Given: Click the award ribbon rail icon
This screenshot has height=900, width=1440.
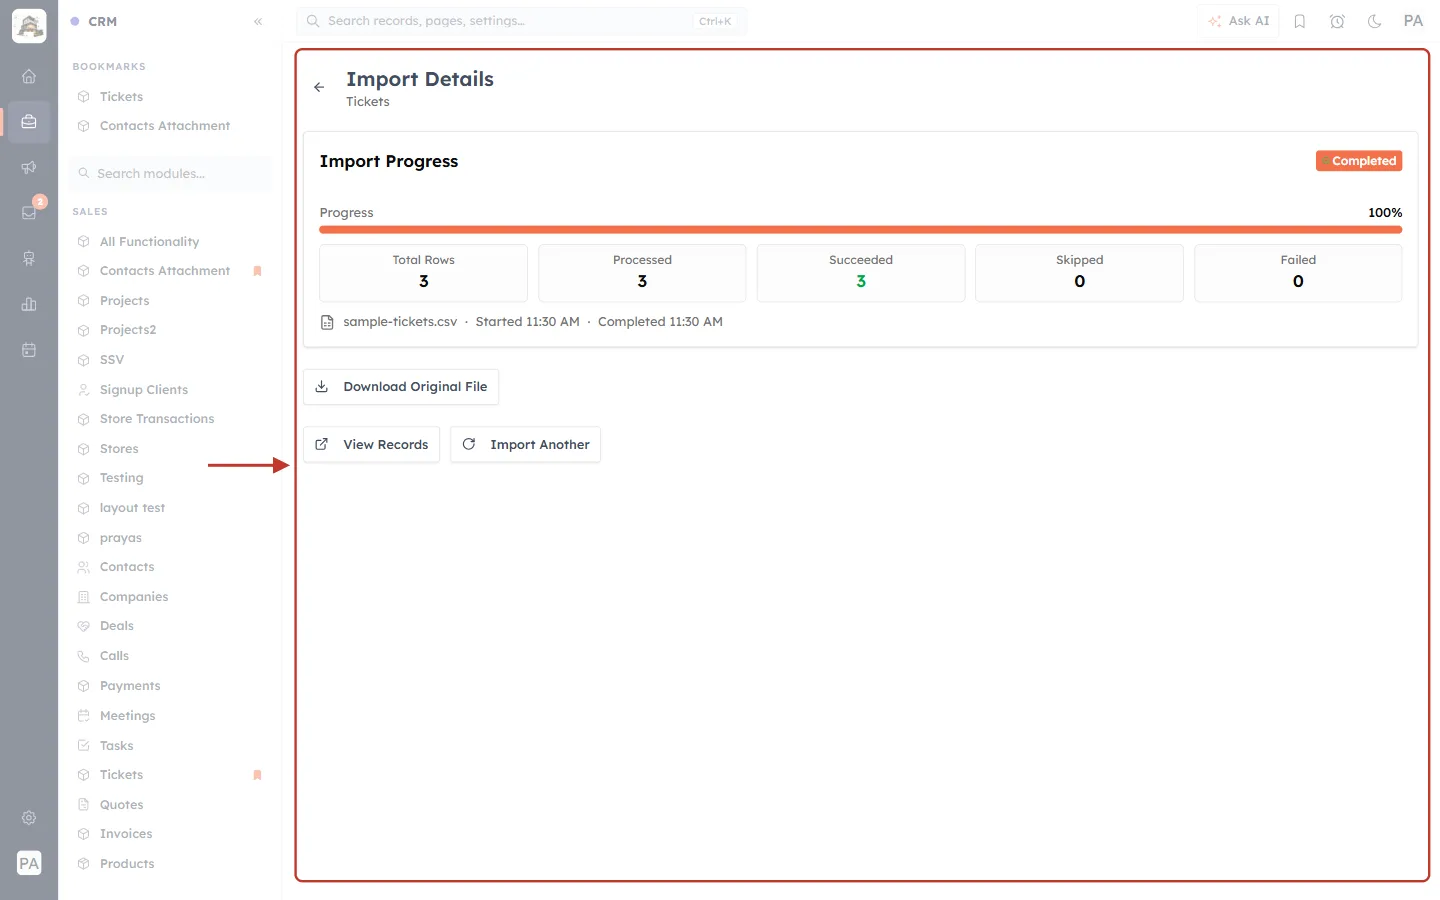Looking at the screenshot, I should pyautogui.click(x=29, y=258).
